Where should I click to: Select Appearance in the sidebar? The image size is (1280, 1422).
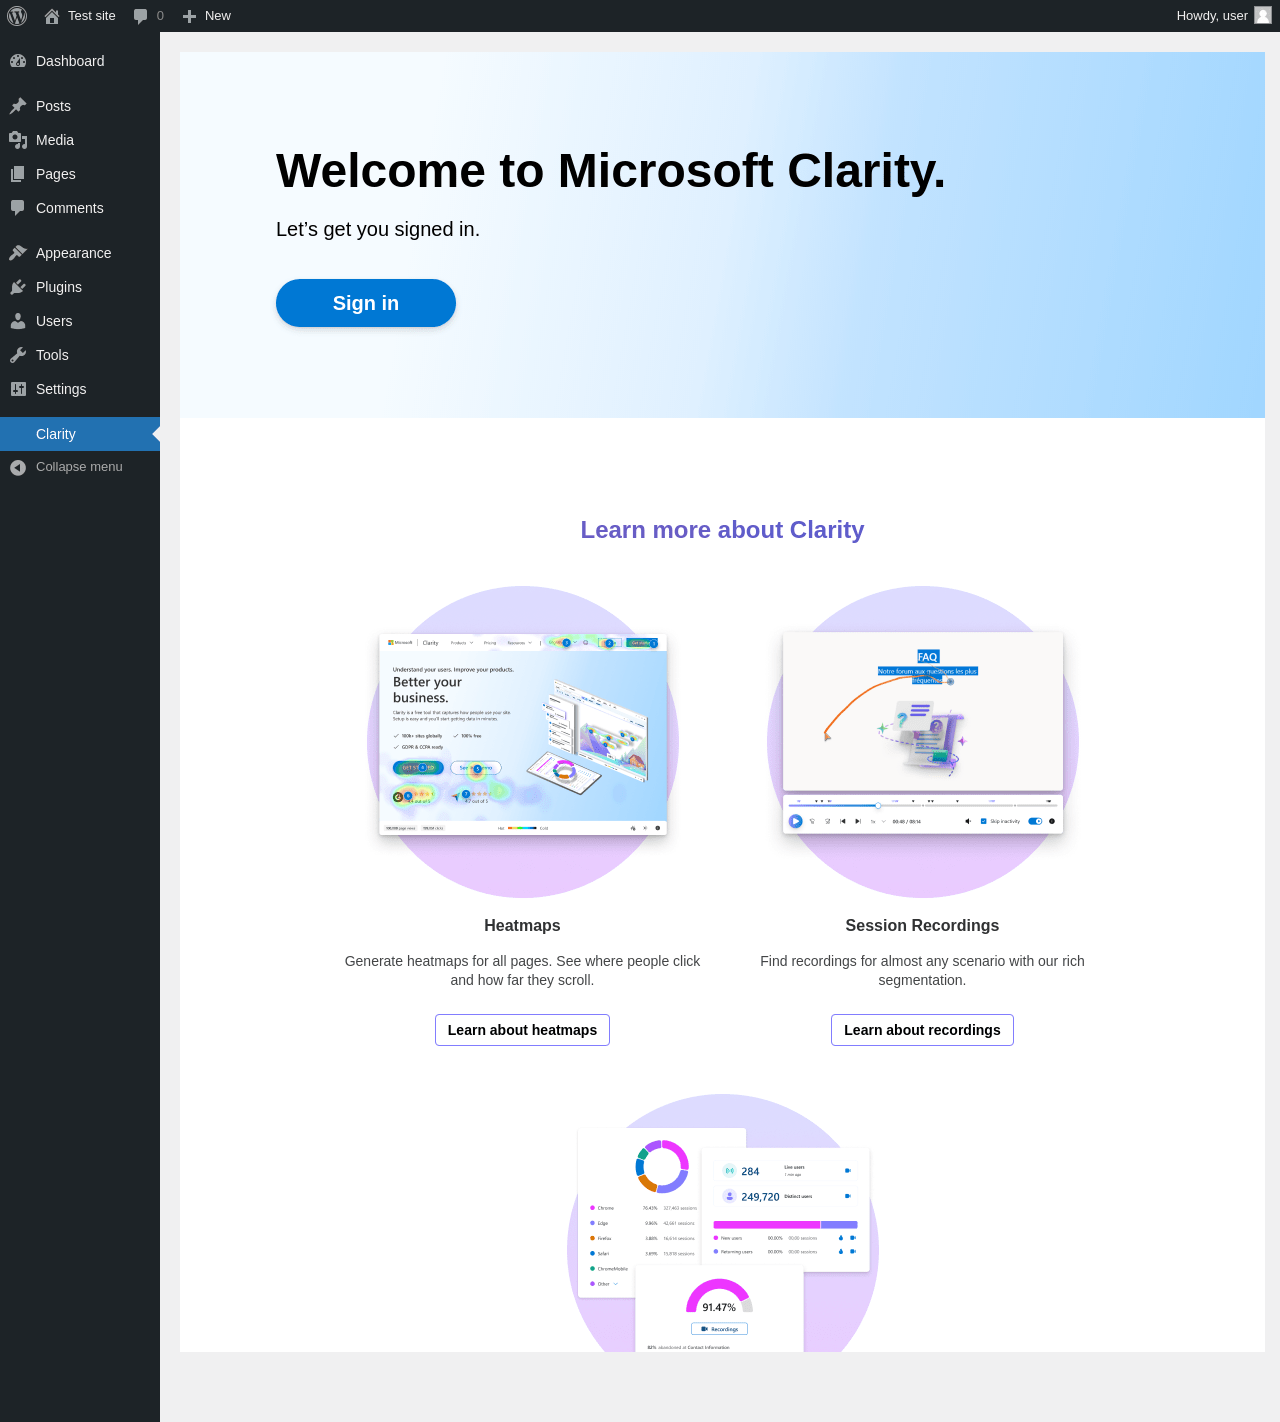point(80,253)
